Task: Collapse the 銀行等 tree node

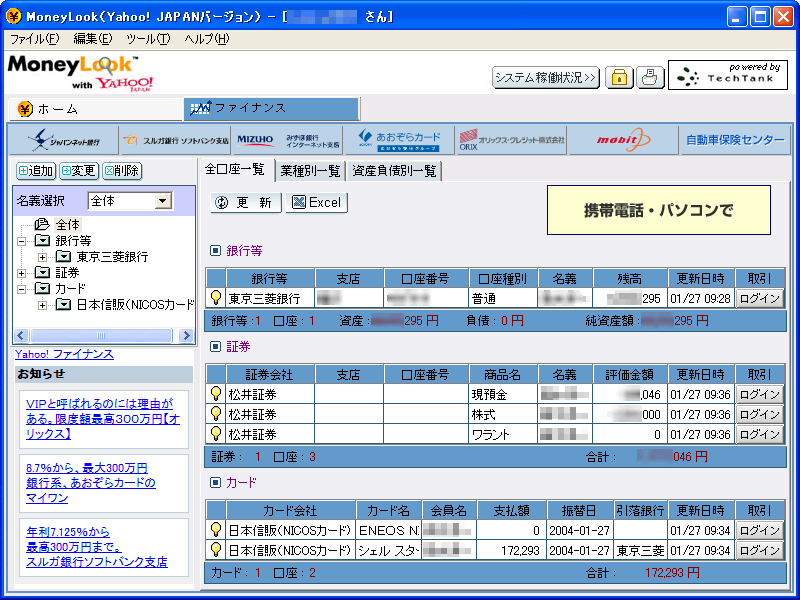Action: tap(21, 241)
